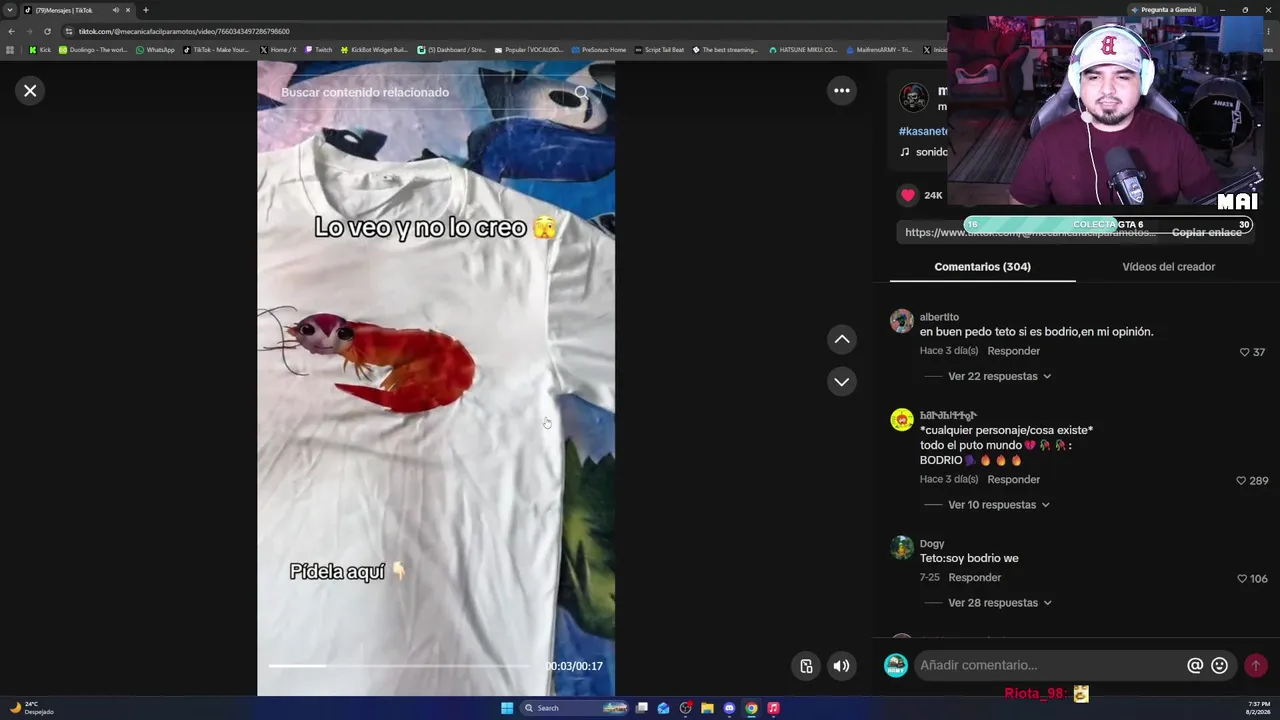Click the albertito username
This screenshot has width=1280, height=720.
939,317
